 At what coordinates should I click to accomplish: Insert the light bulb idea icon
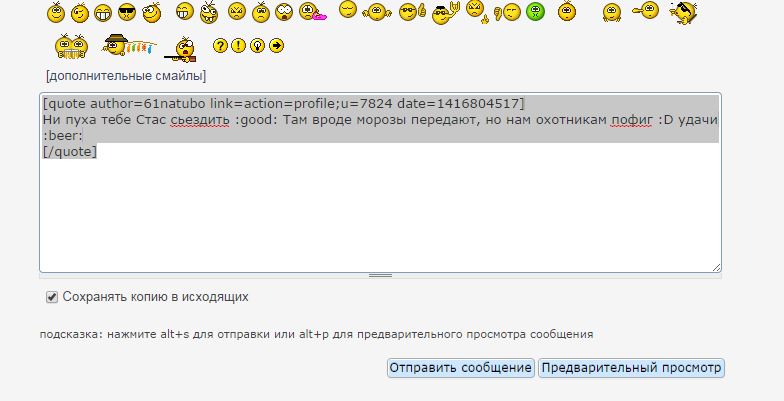coord(255,46)
